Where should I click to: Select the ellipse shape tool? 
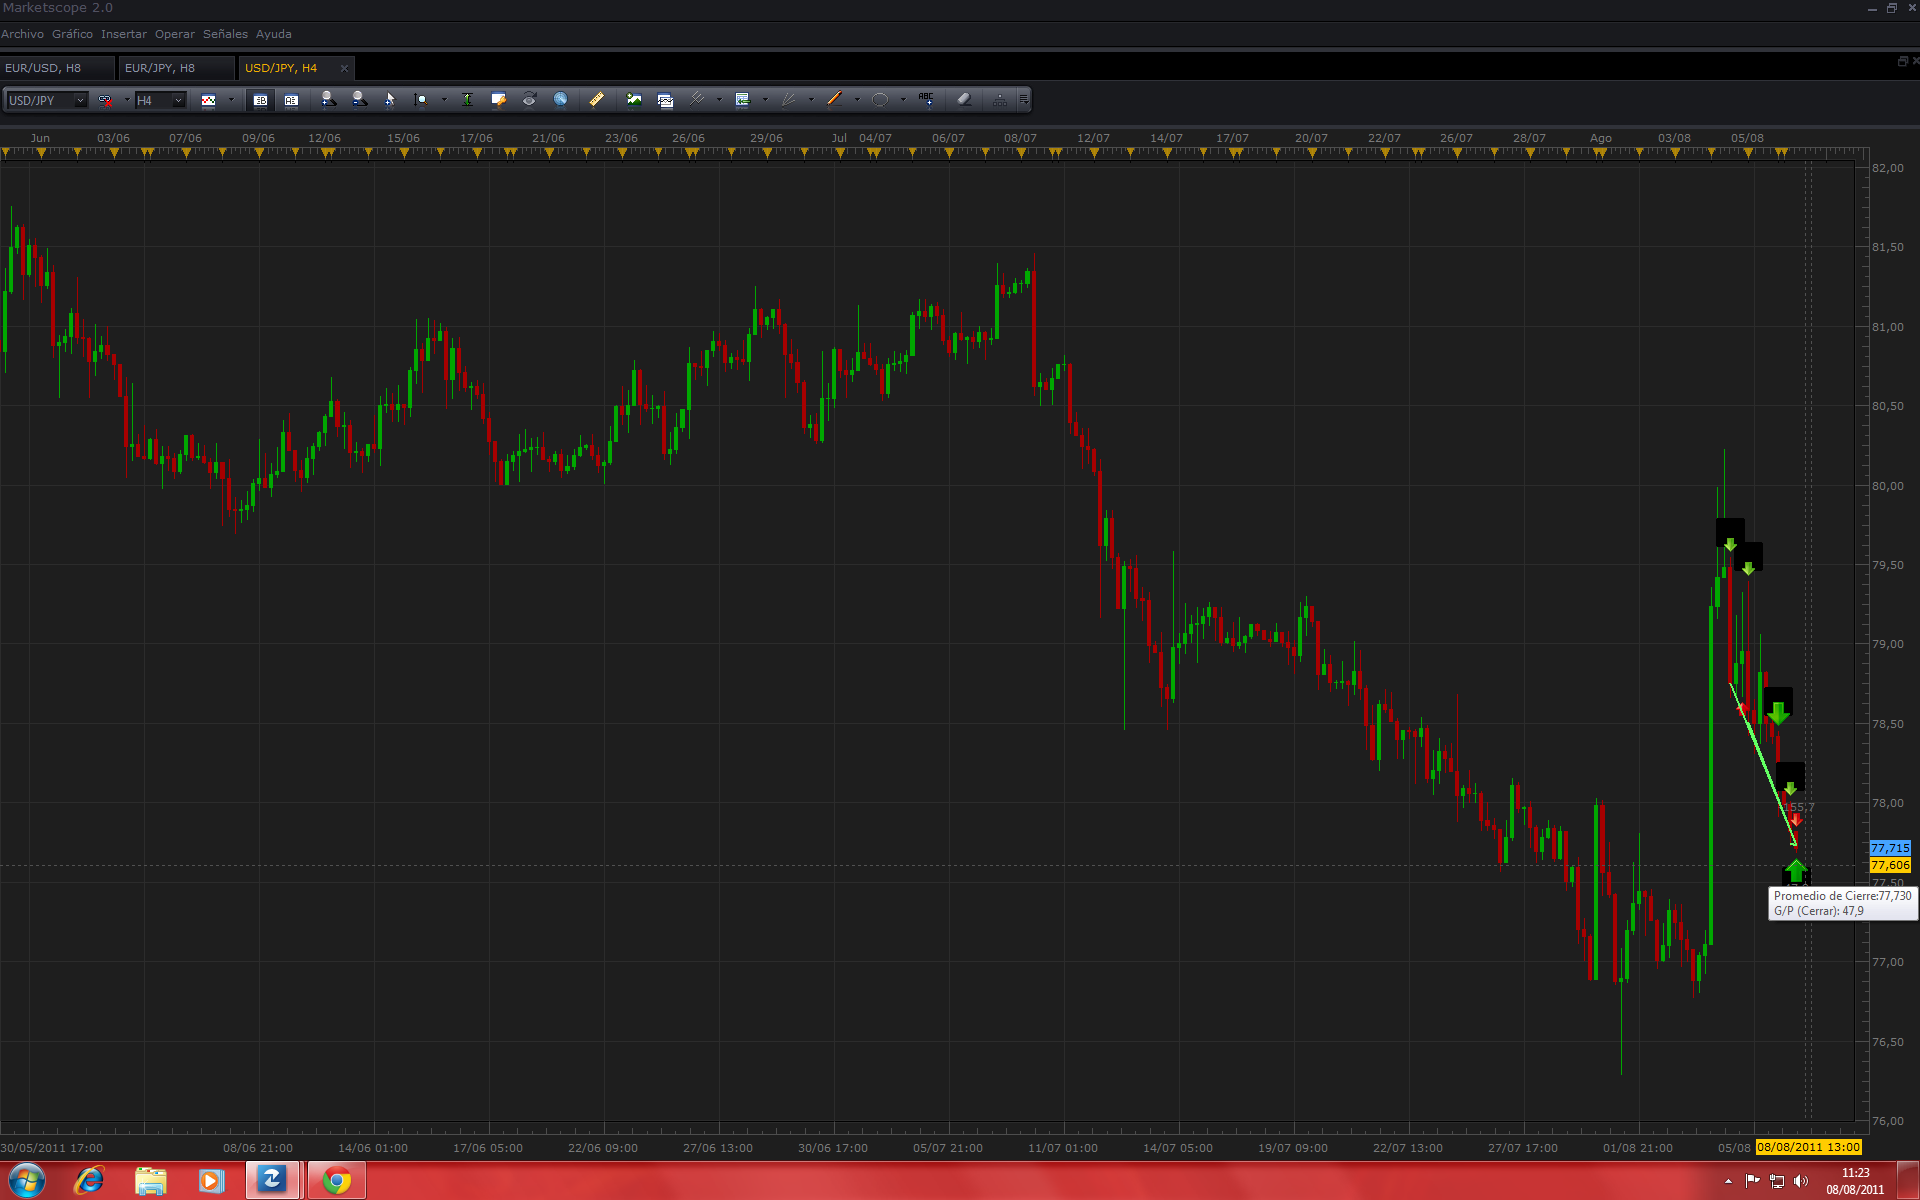[x=880, y=99]
